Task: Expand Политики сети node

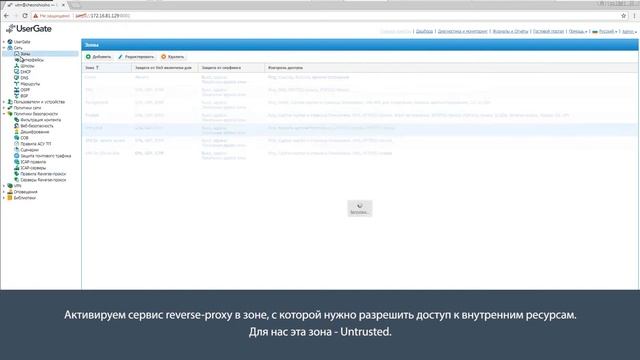Action: 4,108
